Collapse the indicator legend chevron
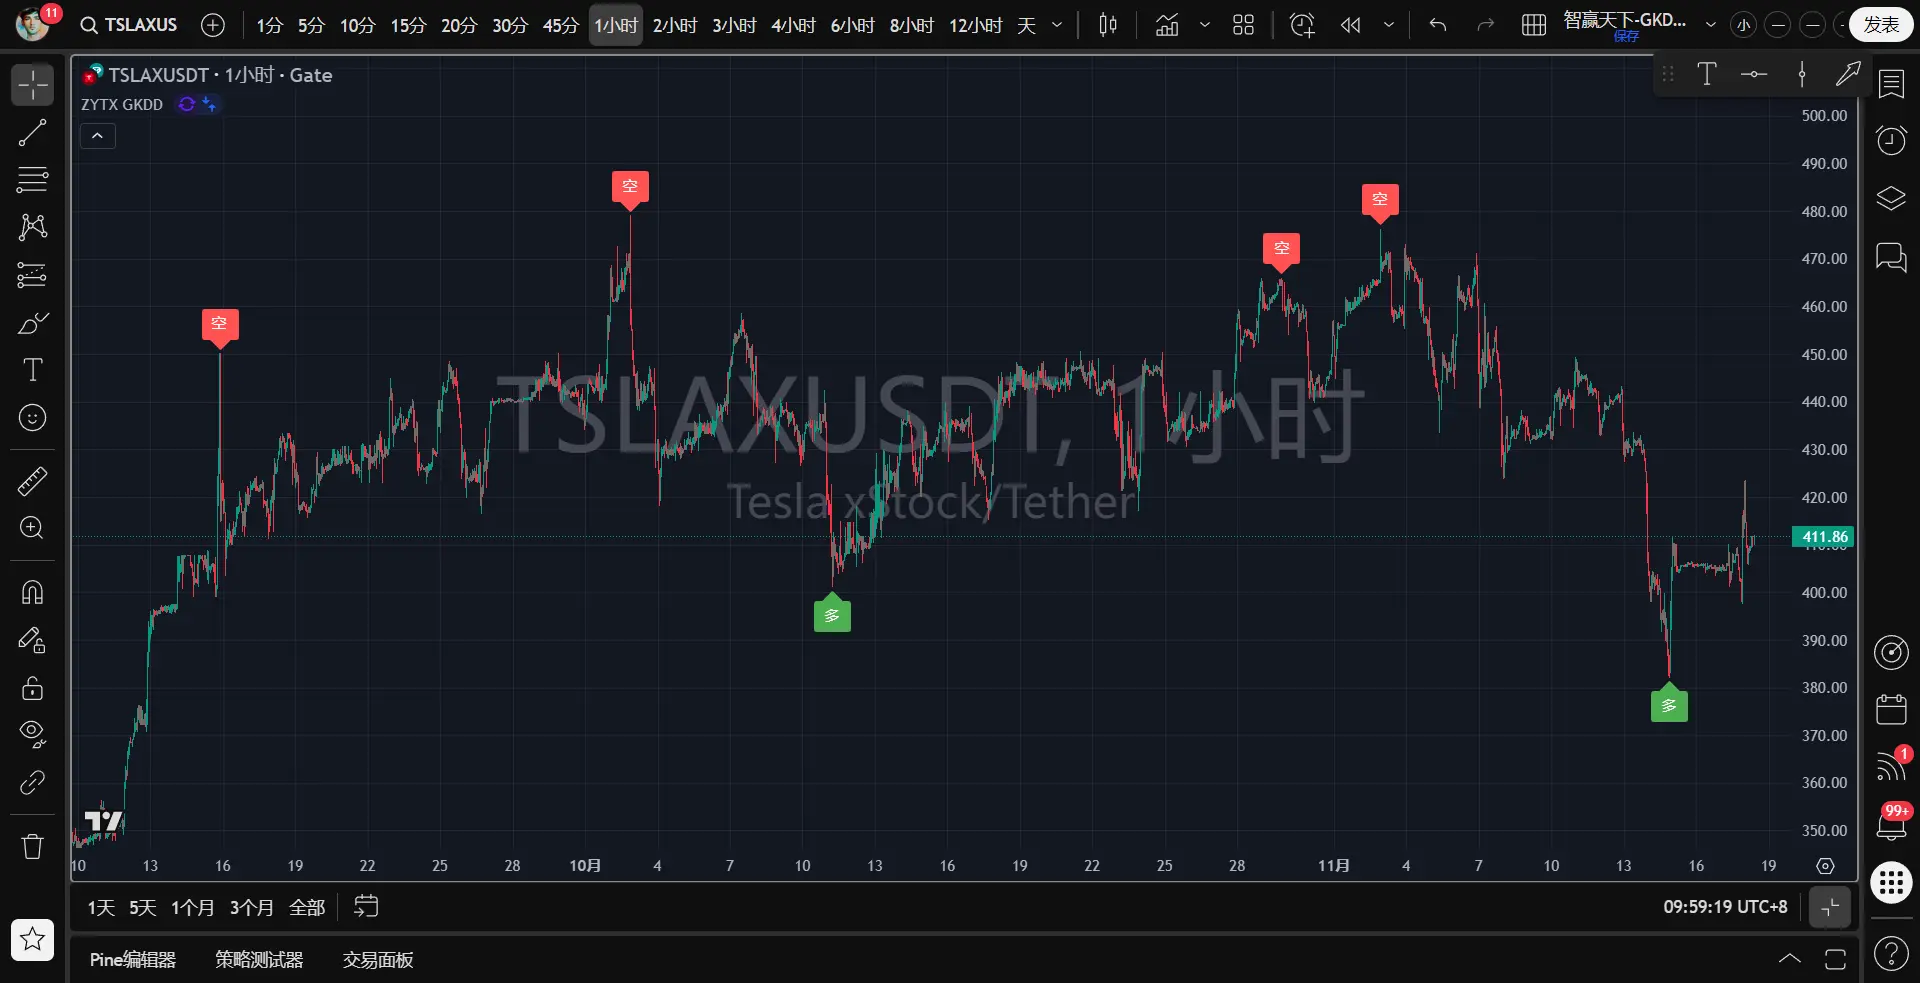Viewport: 1920px width, 983px height. pos(98,136)
